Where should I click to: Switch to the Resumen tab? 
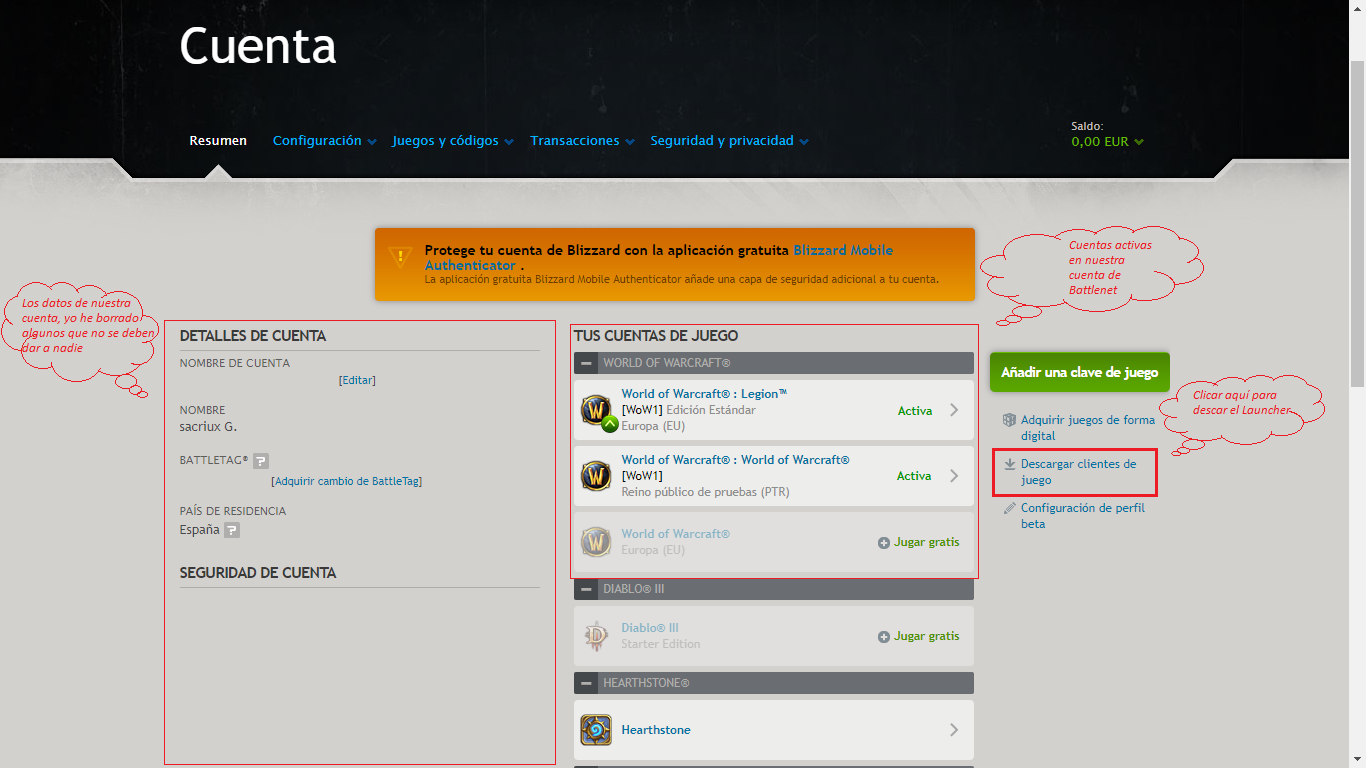click(x=218, y=141)
